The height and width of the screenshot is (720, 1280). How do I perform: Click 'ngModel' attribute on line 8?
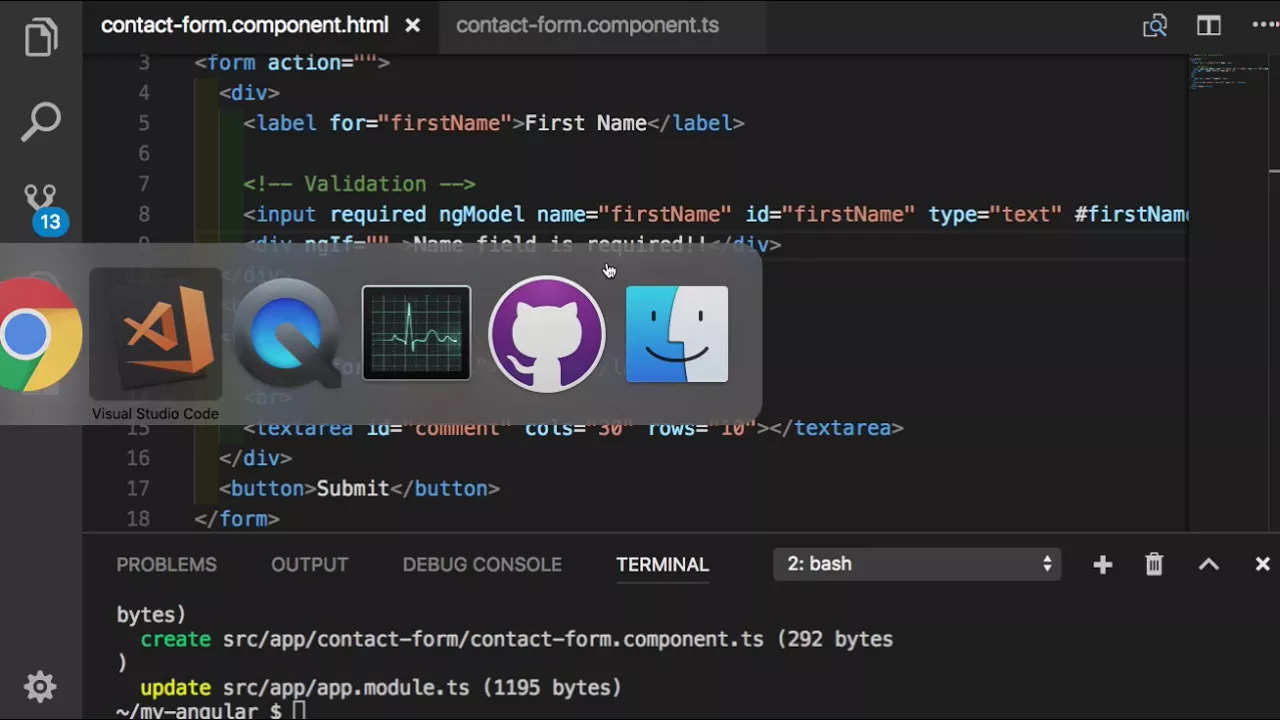pyautogui.click(x=481, y=214)
